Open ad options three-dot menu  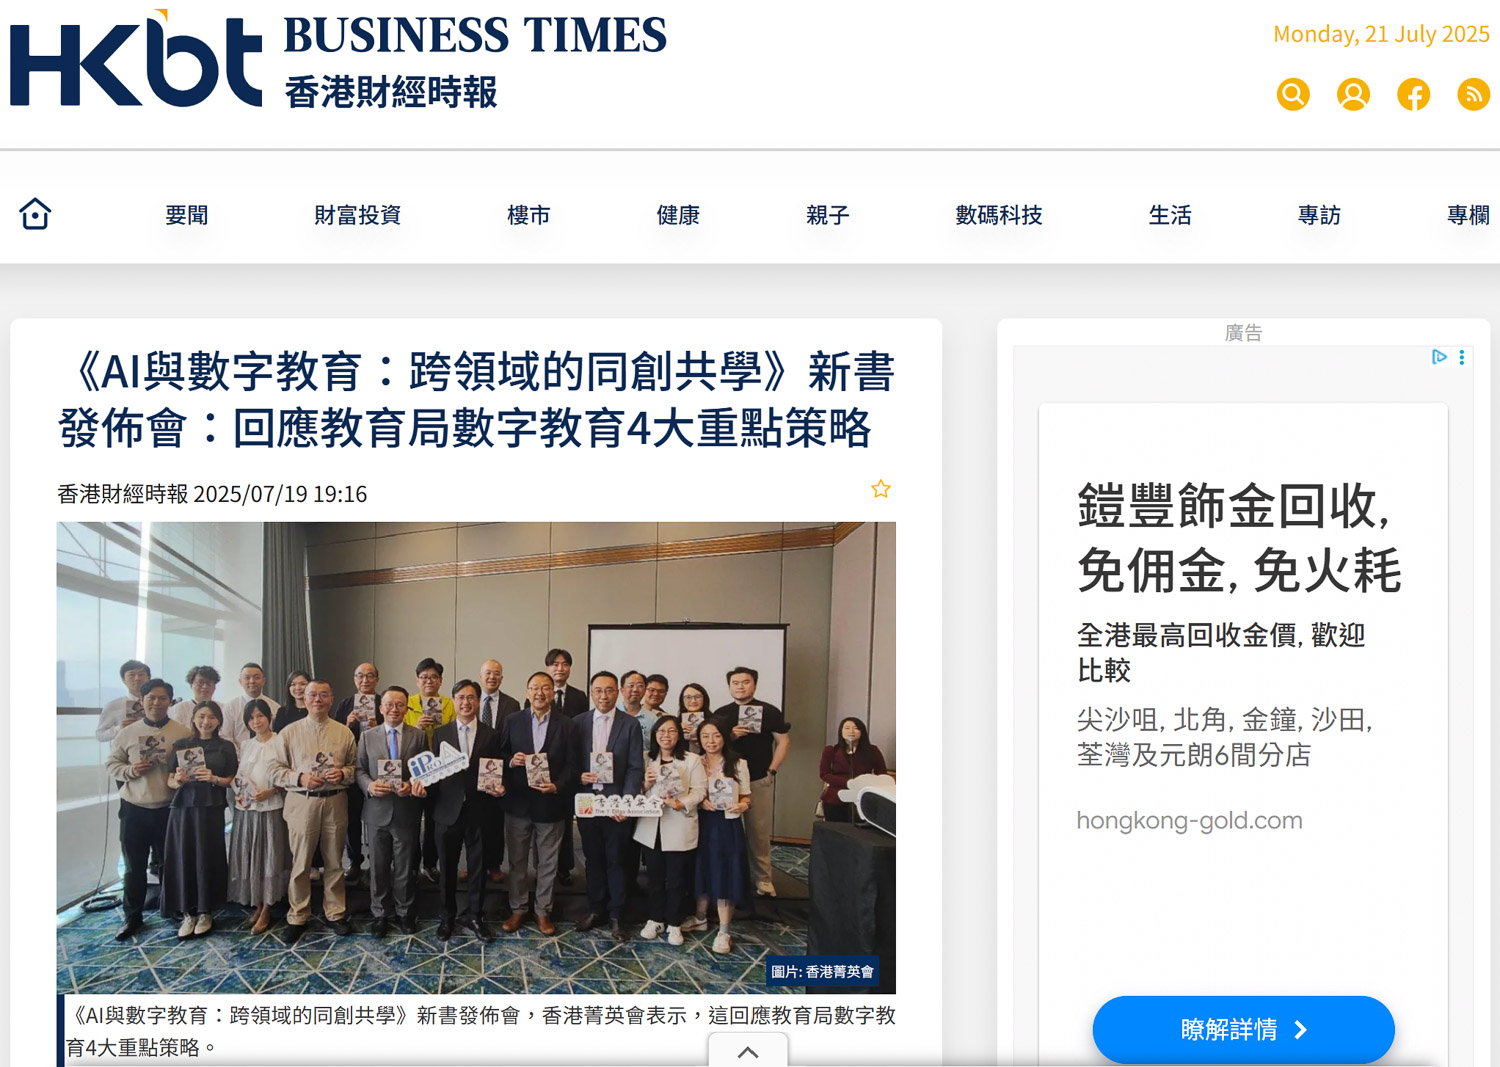tap(1462, 357)
